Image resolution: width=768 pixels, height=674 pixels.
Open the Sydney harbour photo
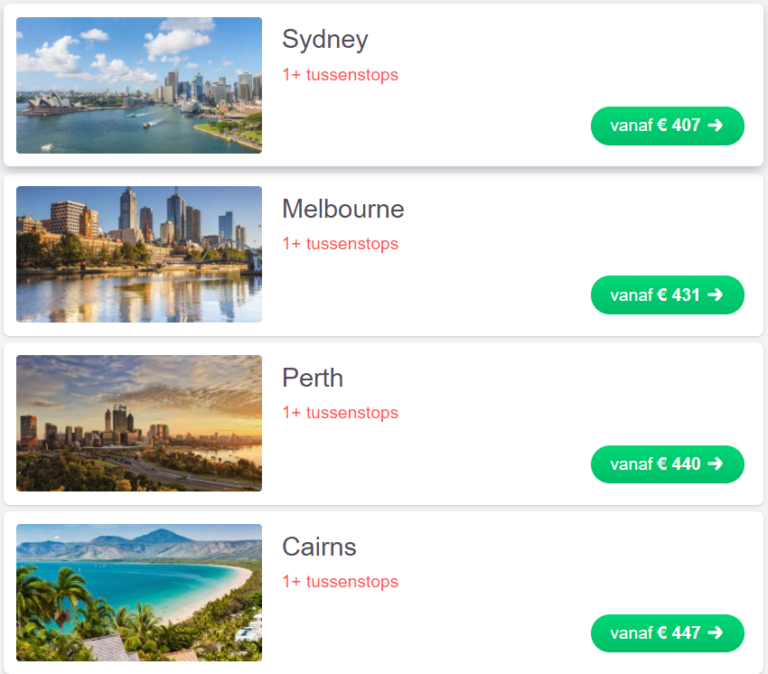(139, 85)
